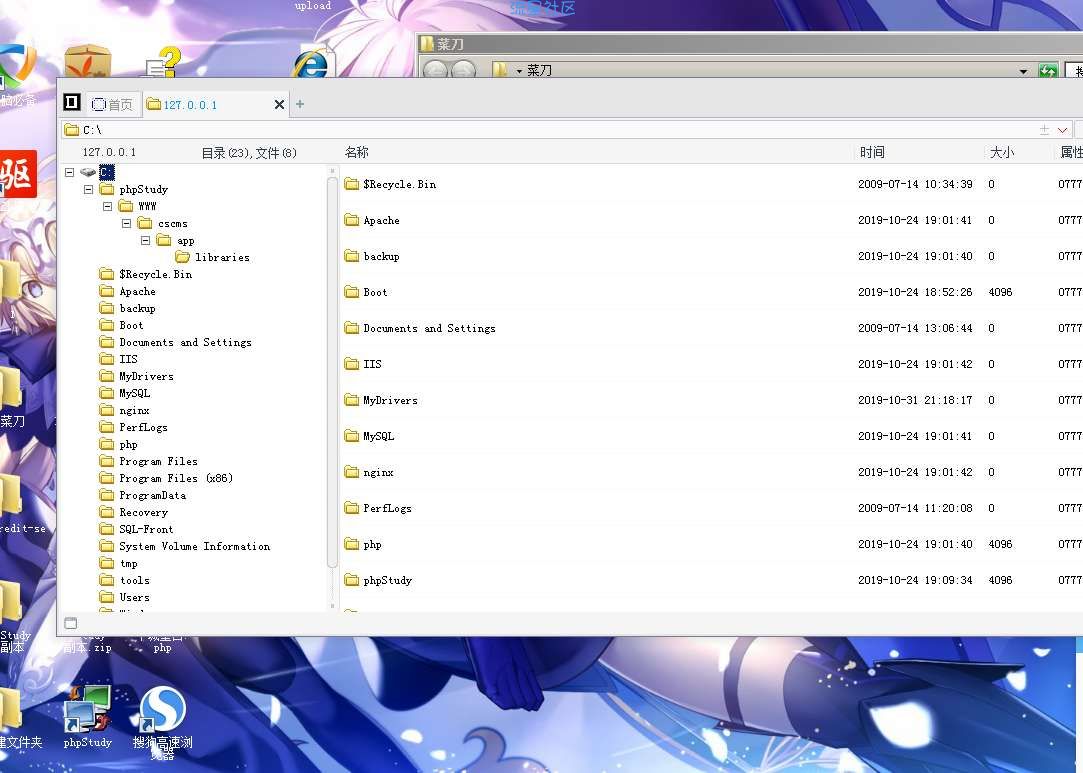Click the Apache folder icon in file list

point(351,220)
